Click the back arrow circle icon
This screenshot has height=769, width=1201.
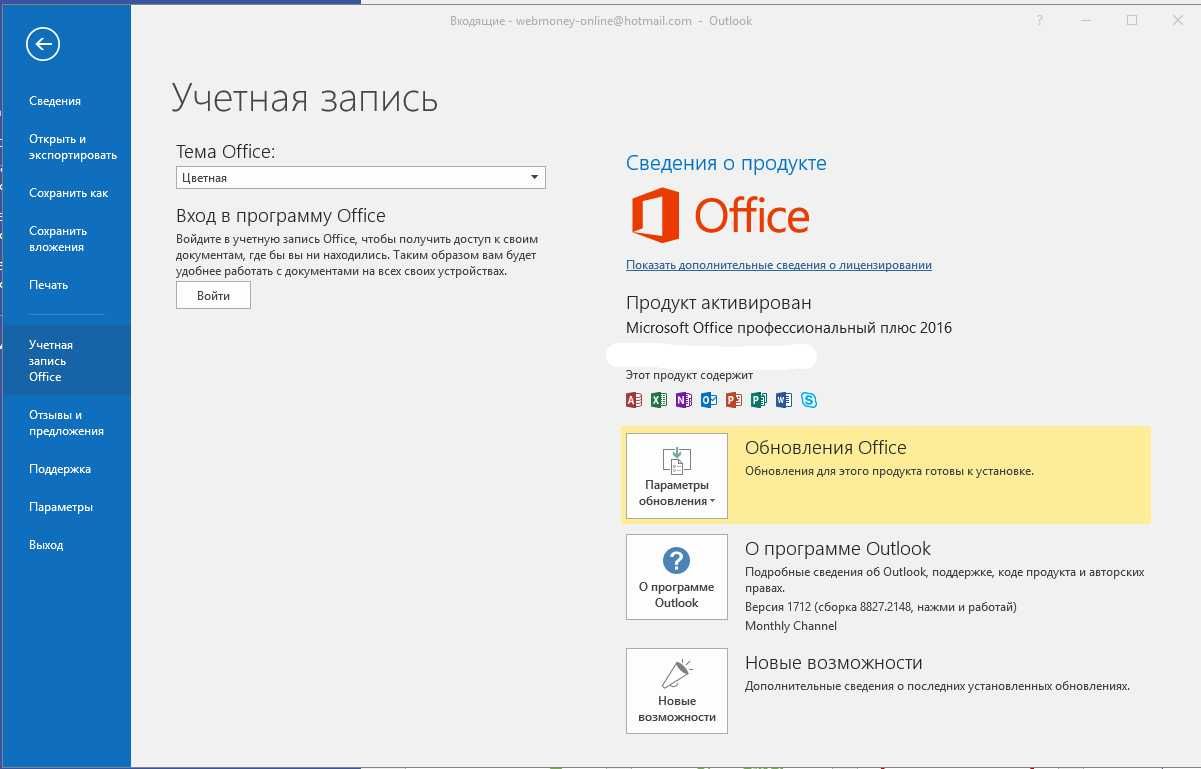tap(44, 43)
